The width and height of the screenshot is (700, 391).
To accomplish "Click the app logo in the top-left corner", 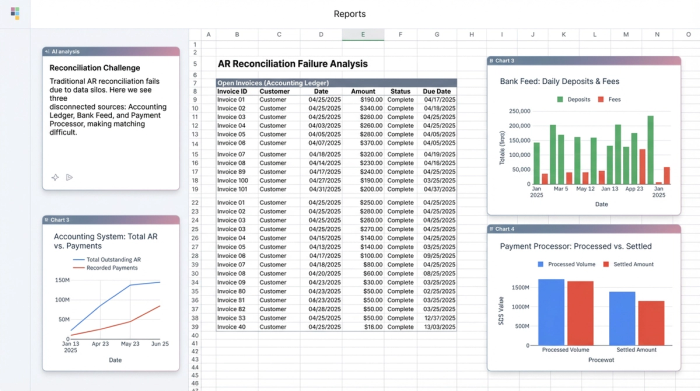I will pyautogui.click(x=15, y=13).
